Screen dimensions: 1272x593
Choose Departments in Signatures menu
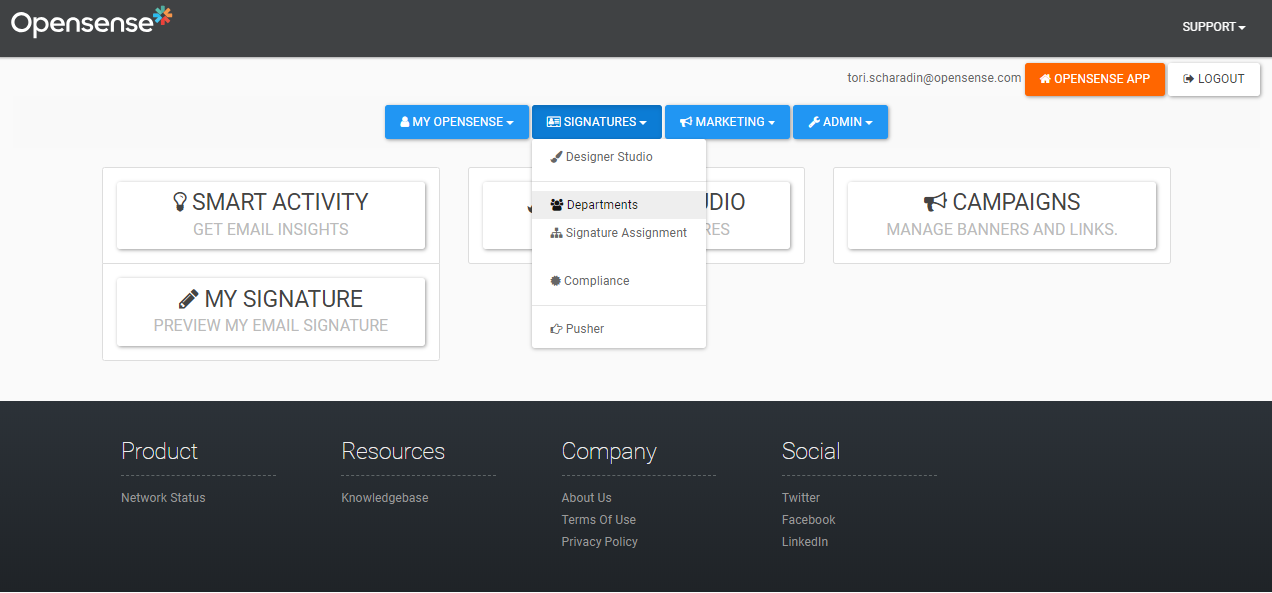point(619,205)
